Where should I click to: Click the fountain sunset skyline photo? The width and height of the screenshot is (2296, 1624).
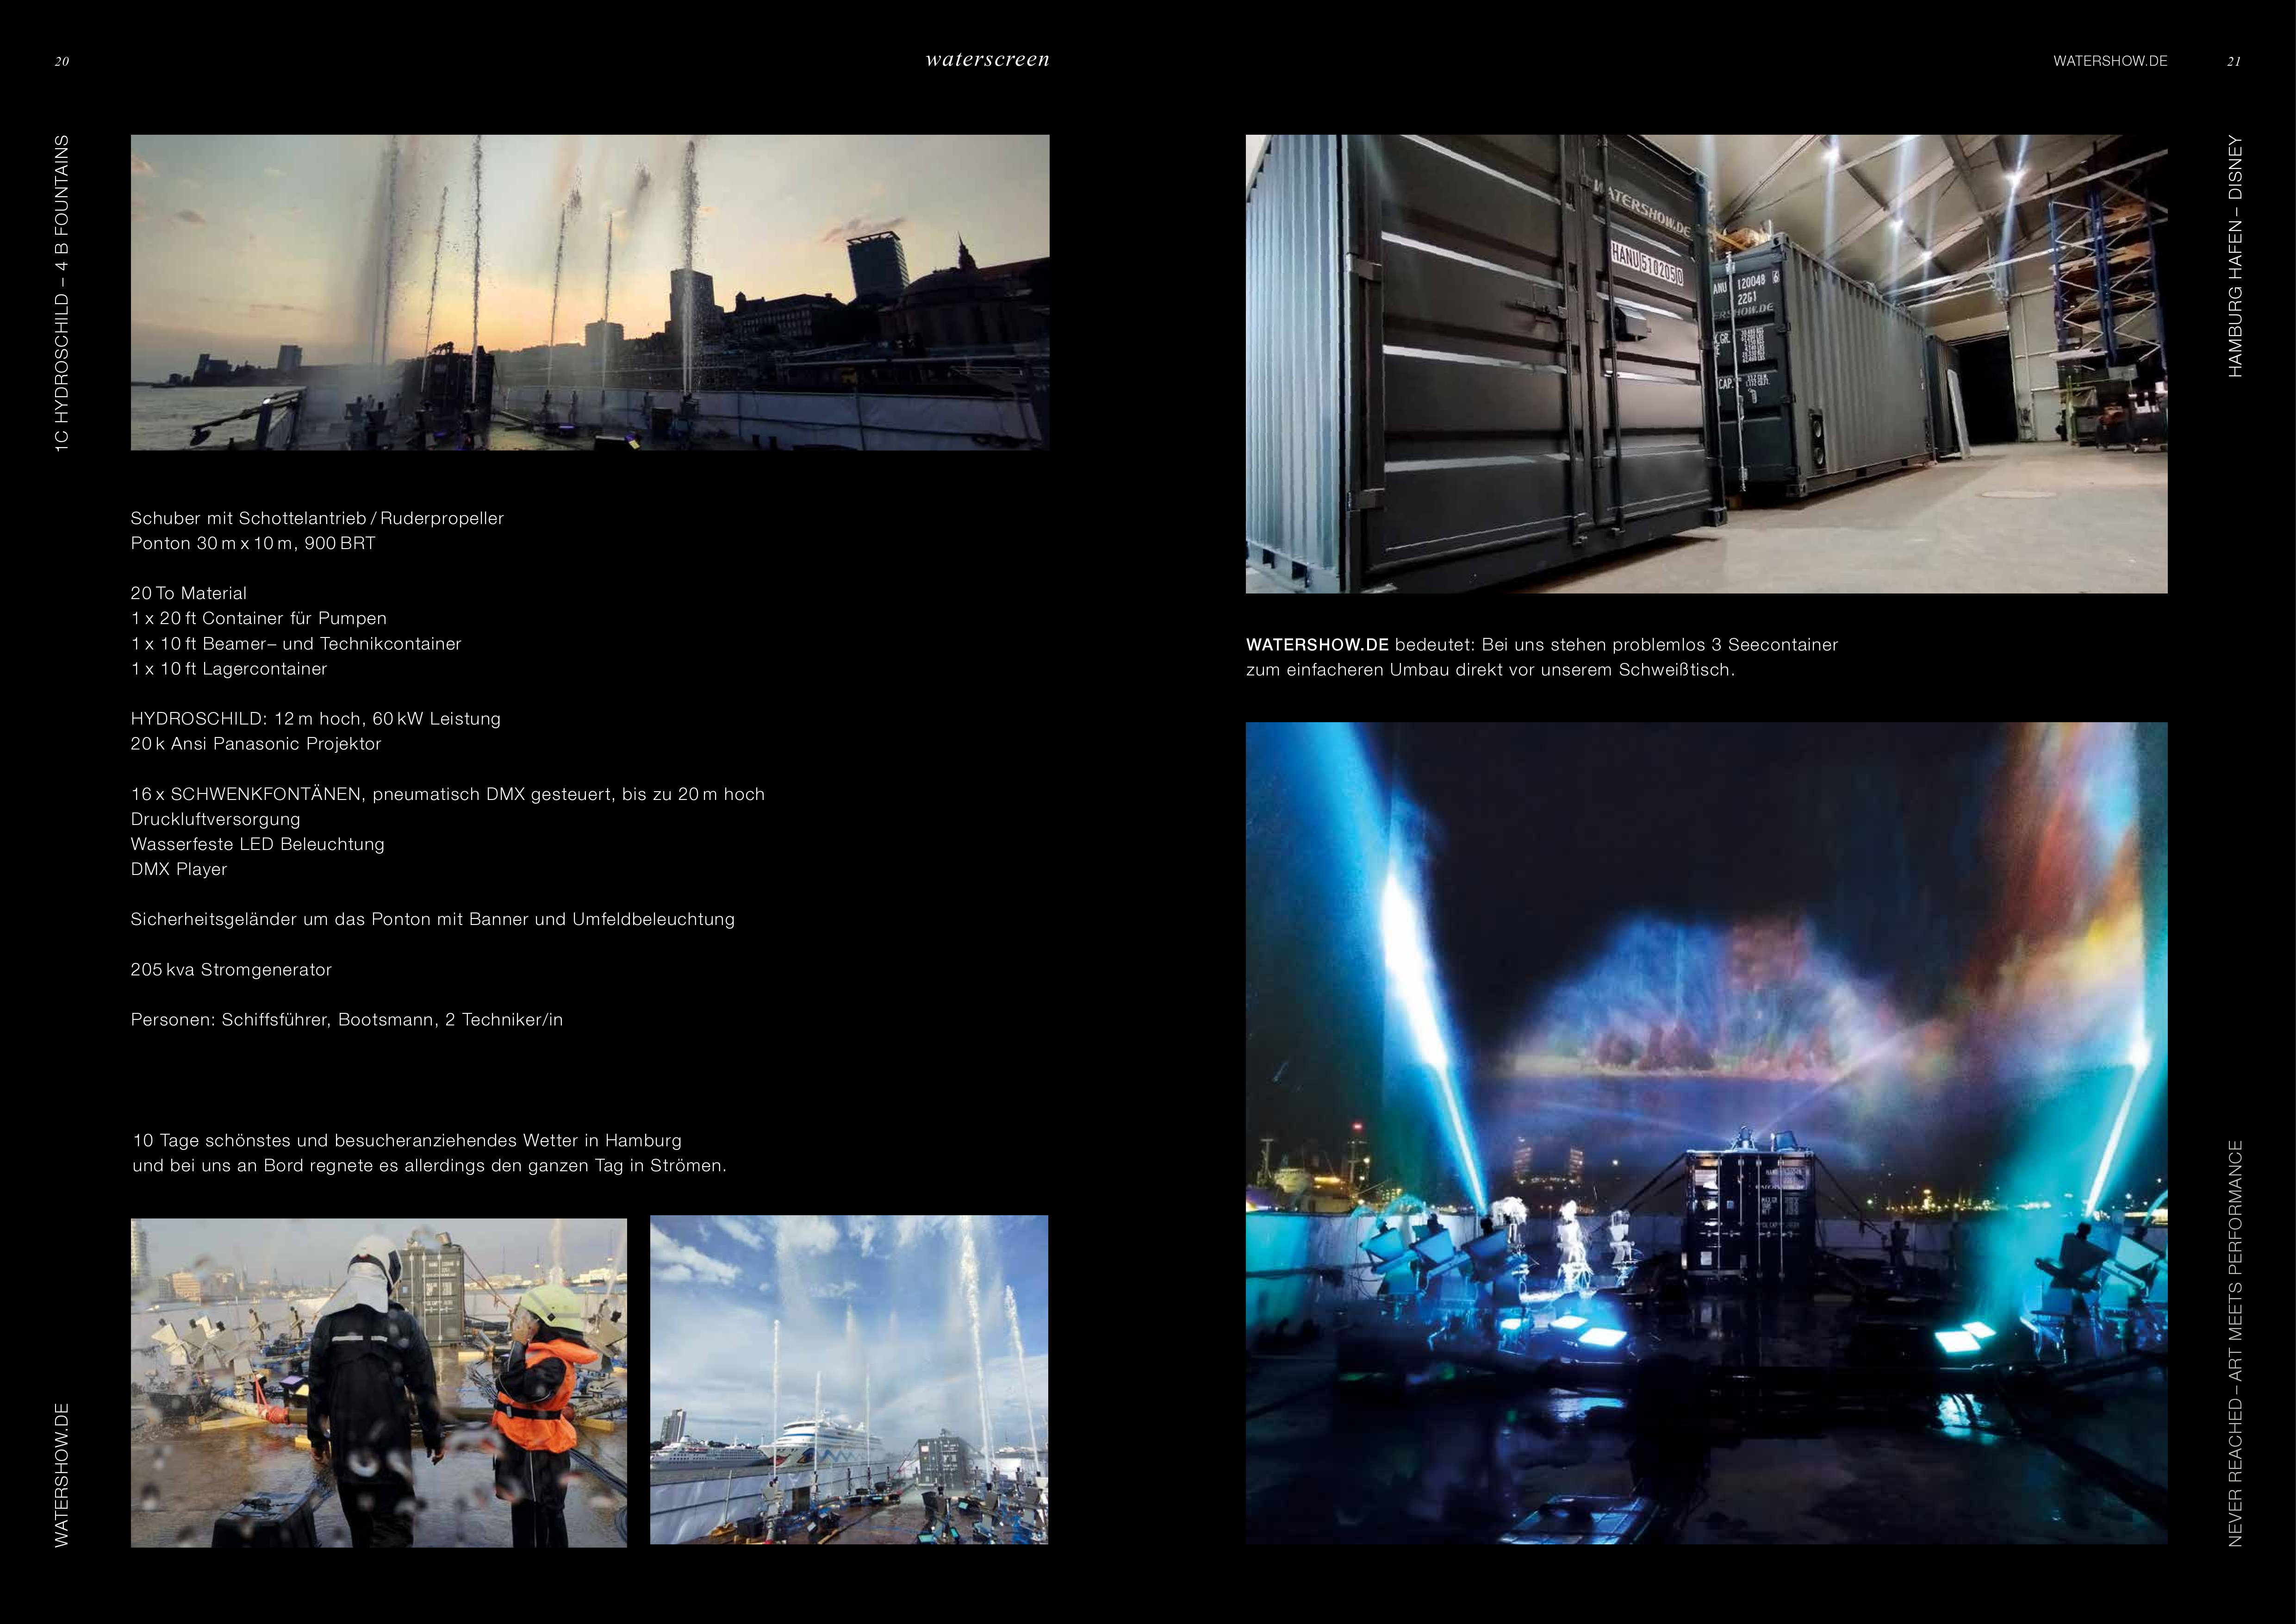coord(590,292)
